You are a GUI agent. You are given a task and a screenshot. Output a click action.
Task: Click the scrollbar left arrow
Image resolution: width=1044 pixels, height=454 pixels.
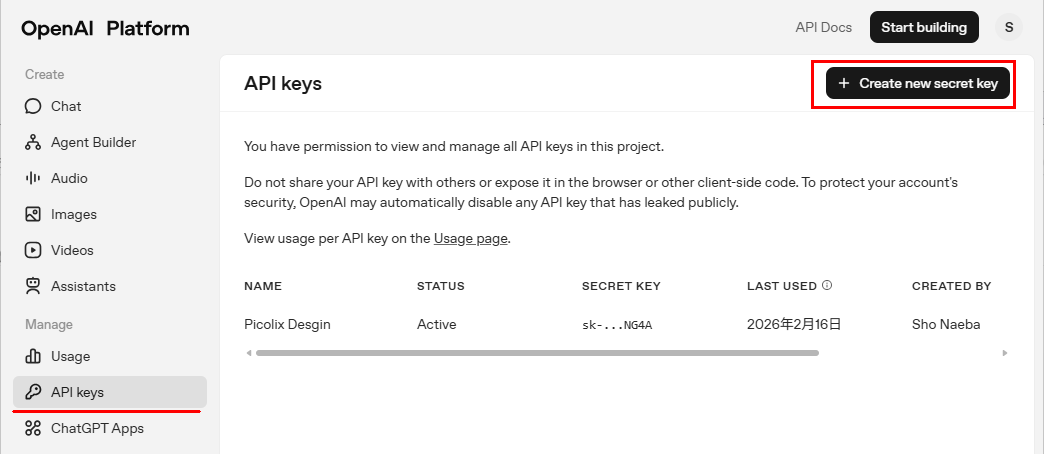(x=249, y=353)
